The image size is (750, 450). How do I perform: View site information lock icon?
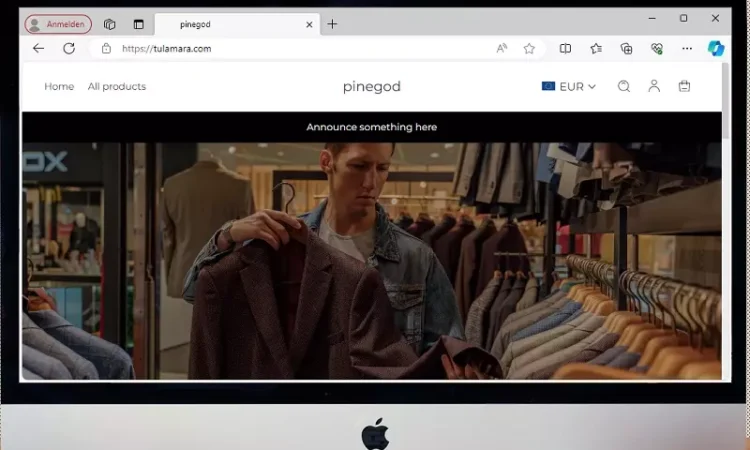click(x=106, y=48)
